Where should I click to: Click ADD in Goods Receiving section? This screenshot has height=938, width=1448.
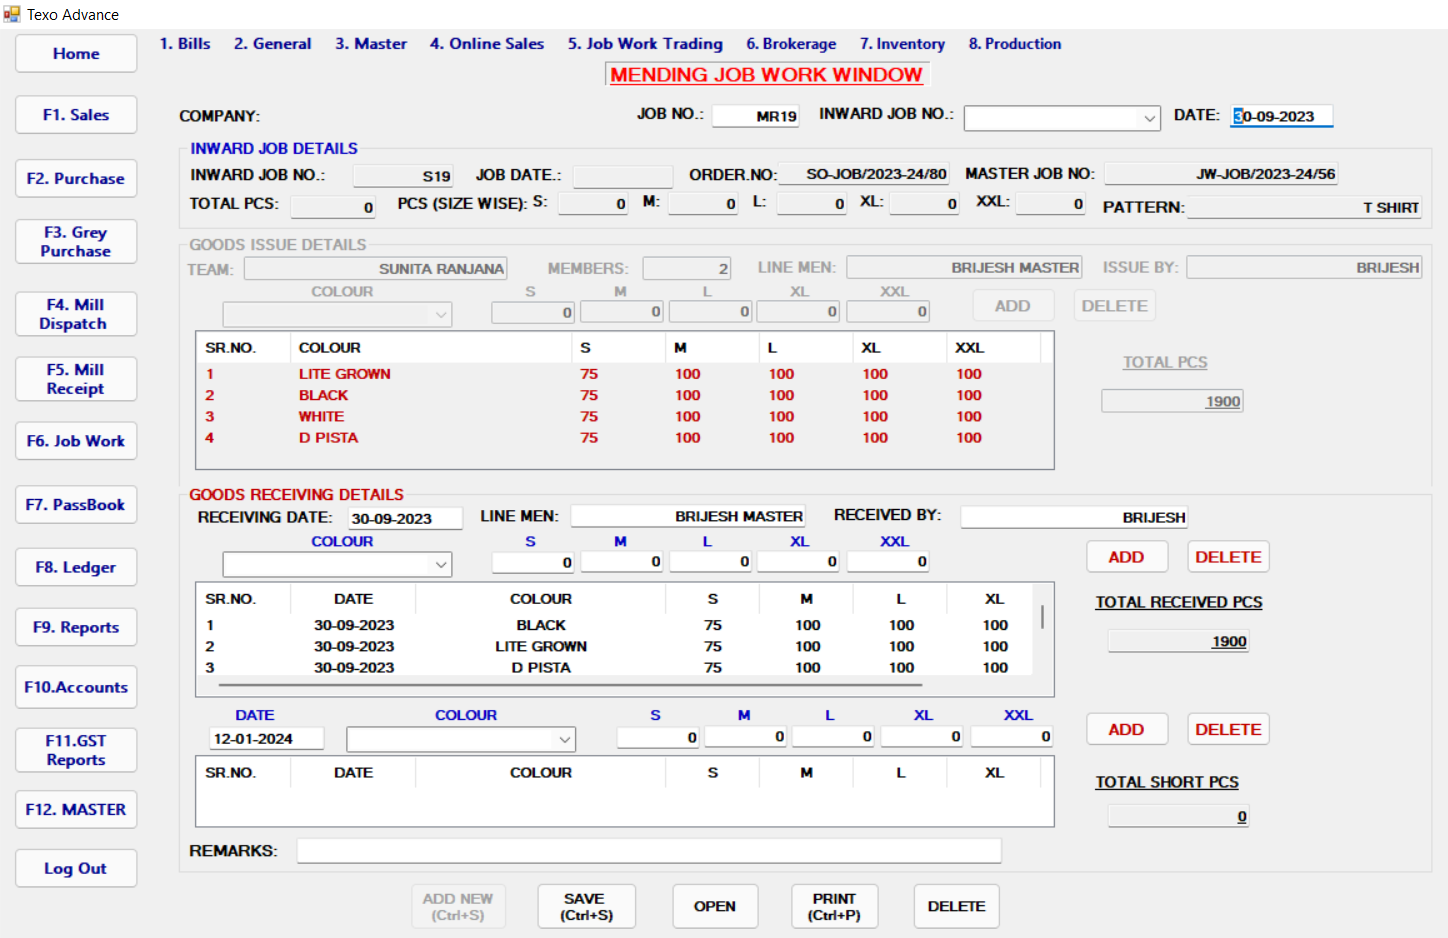[1127, 557]
